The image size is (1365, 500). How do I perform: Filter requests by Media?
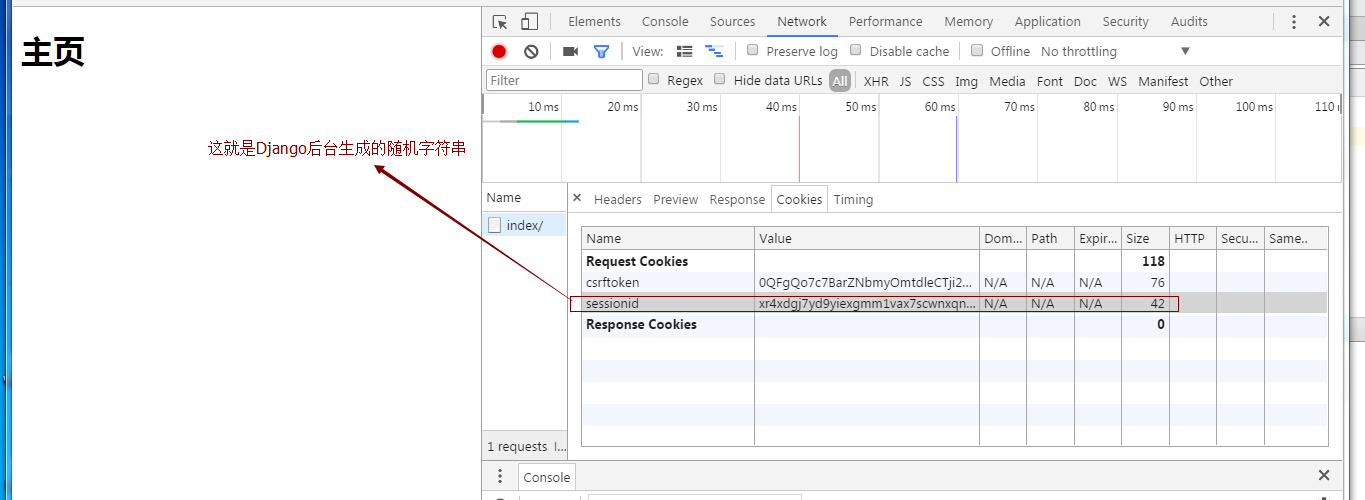[x=1007, y=82]
